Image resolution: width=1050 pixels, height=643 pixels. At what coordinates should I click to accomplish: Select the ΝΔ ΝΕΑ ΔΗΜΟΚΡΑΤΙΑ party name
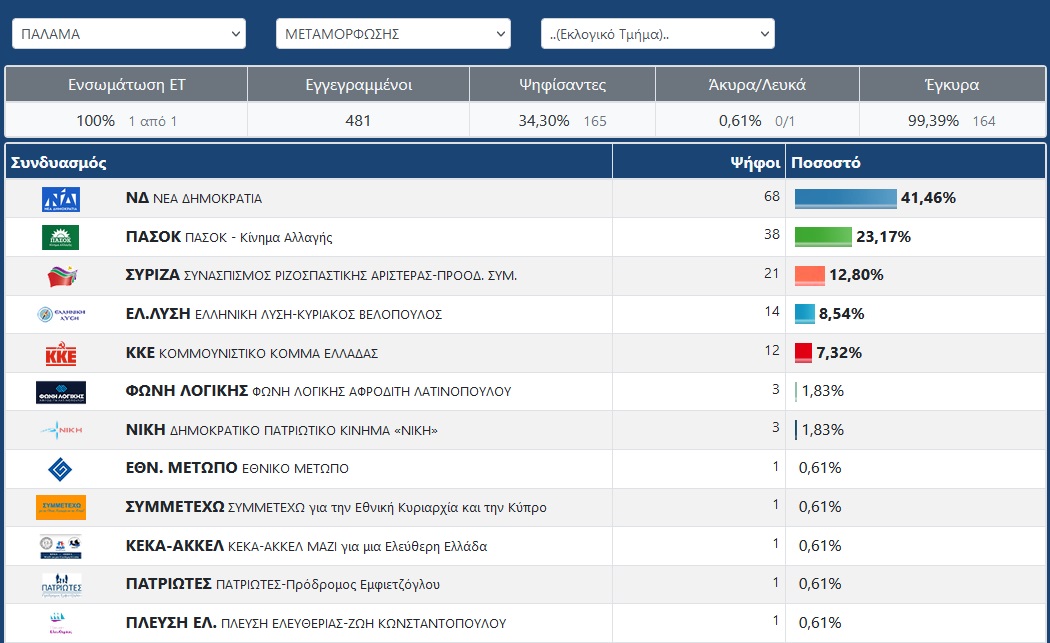(x=194, y=198)
